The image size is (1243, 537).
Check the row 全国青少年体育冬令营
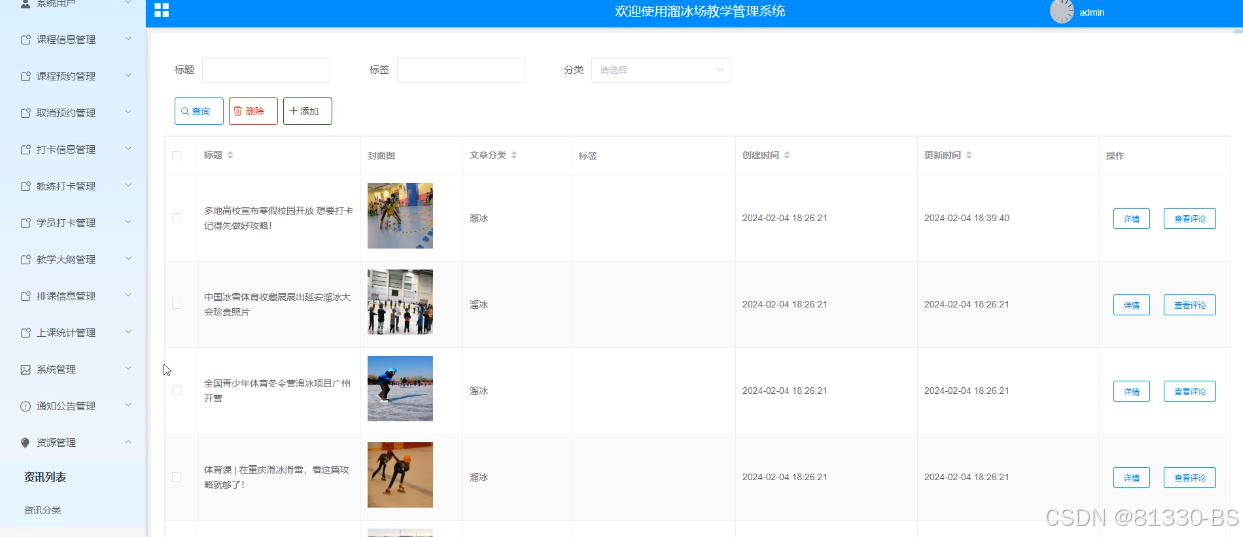click(x=177, y=390)
